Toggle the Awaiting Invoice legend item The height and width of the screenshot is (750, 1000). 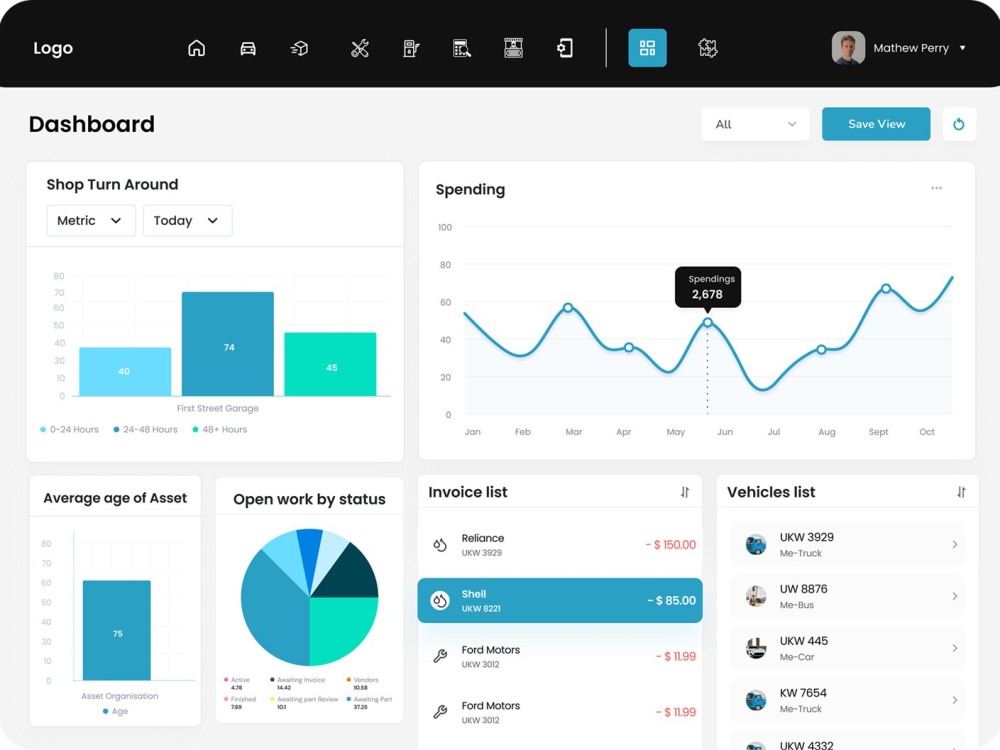tap(297, 683)
